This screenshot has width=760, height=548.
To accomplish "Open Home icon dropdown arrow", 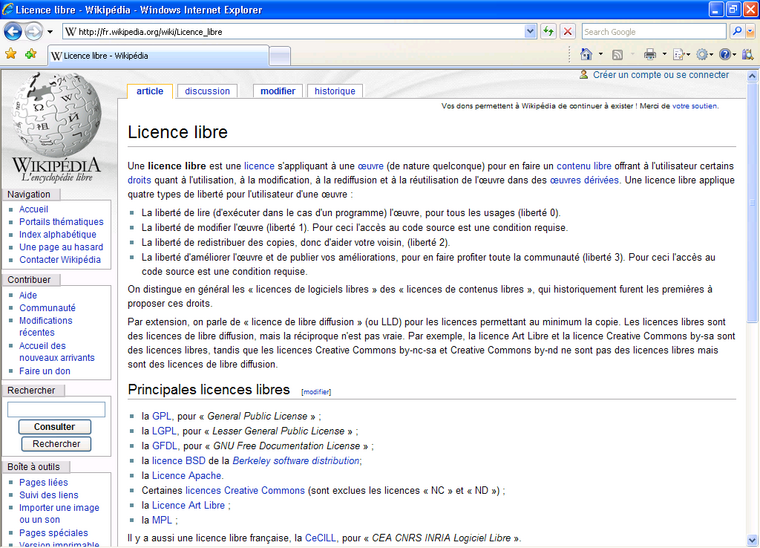I will coord(601,54).
